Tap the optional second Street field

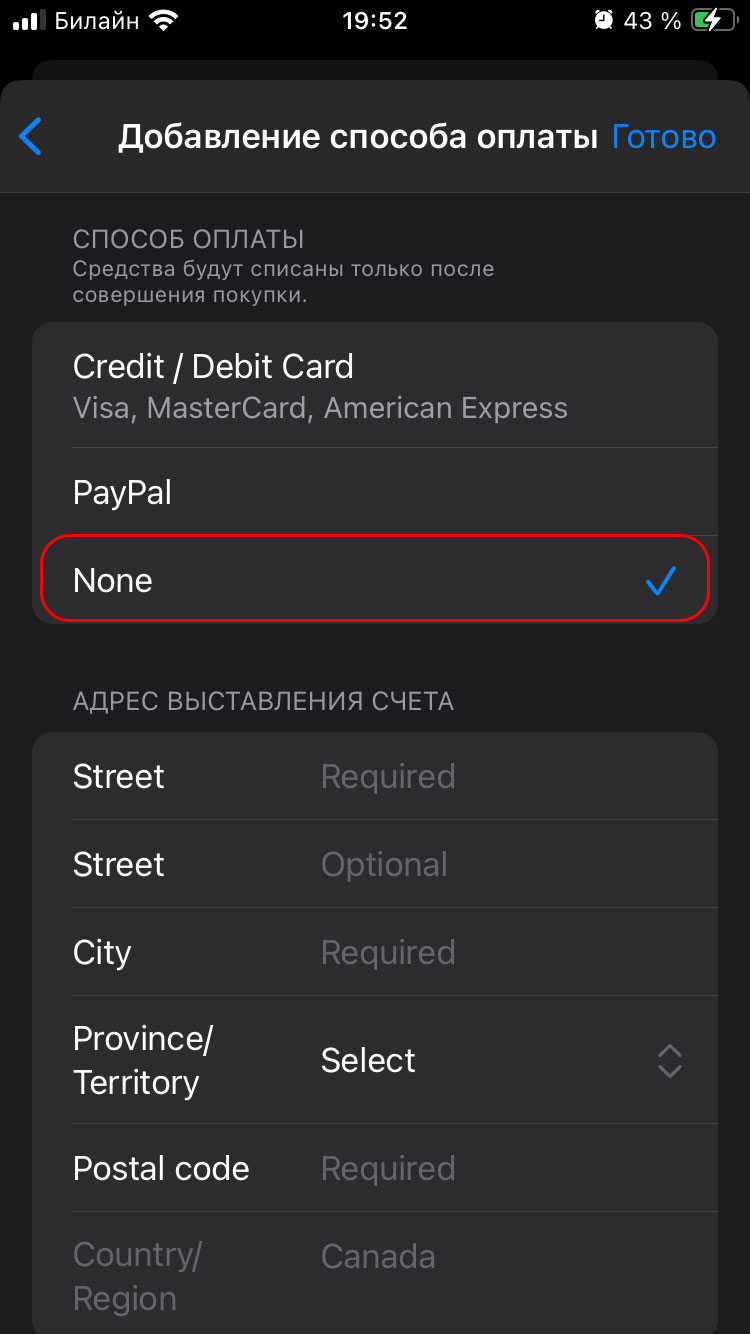click(500, 865)
